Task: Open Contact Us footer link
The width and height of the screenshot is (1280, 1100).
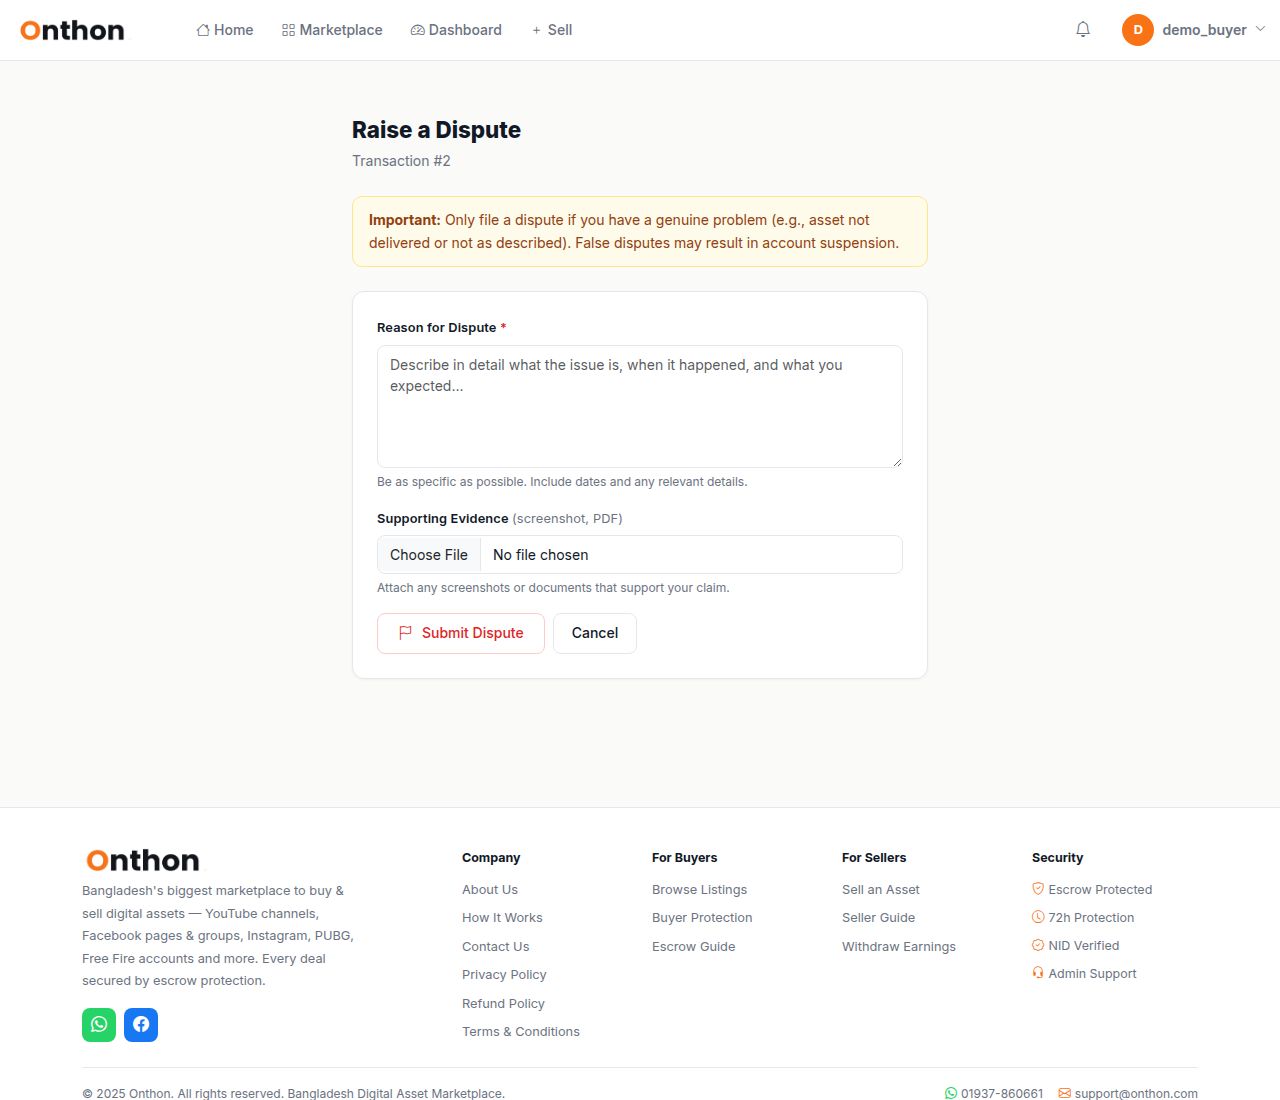Action: [495, 946]
